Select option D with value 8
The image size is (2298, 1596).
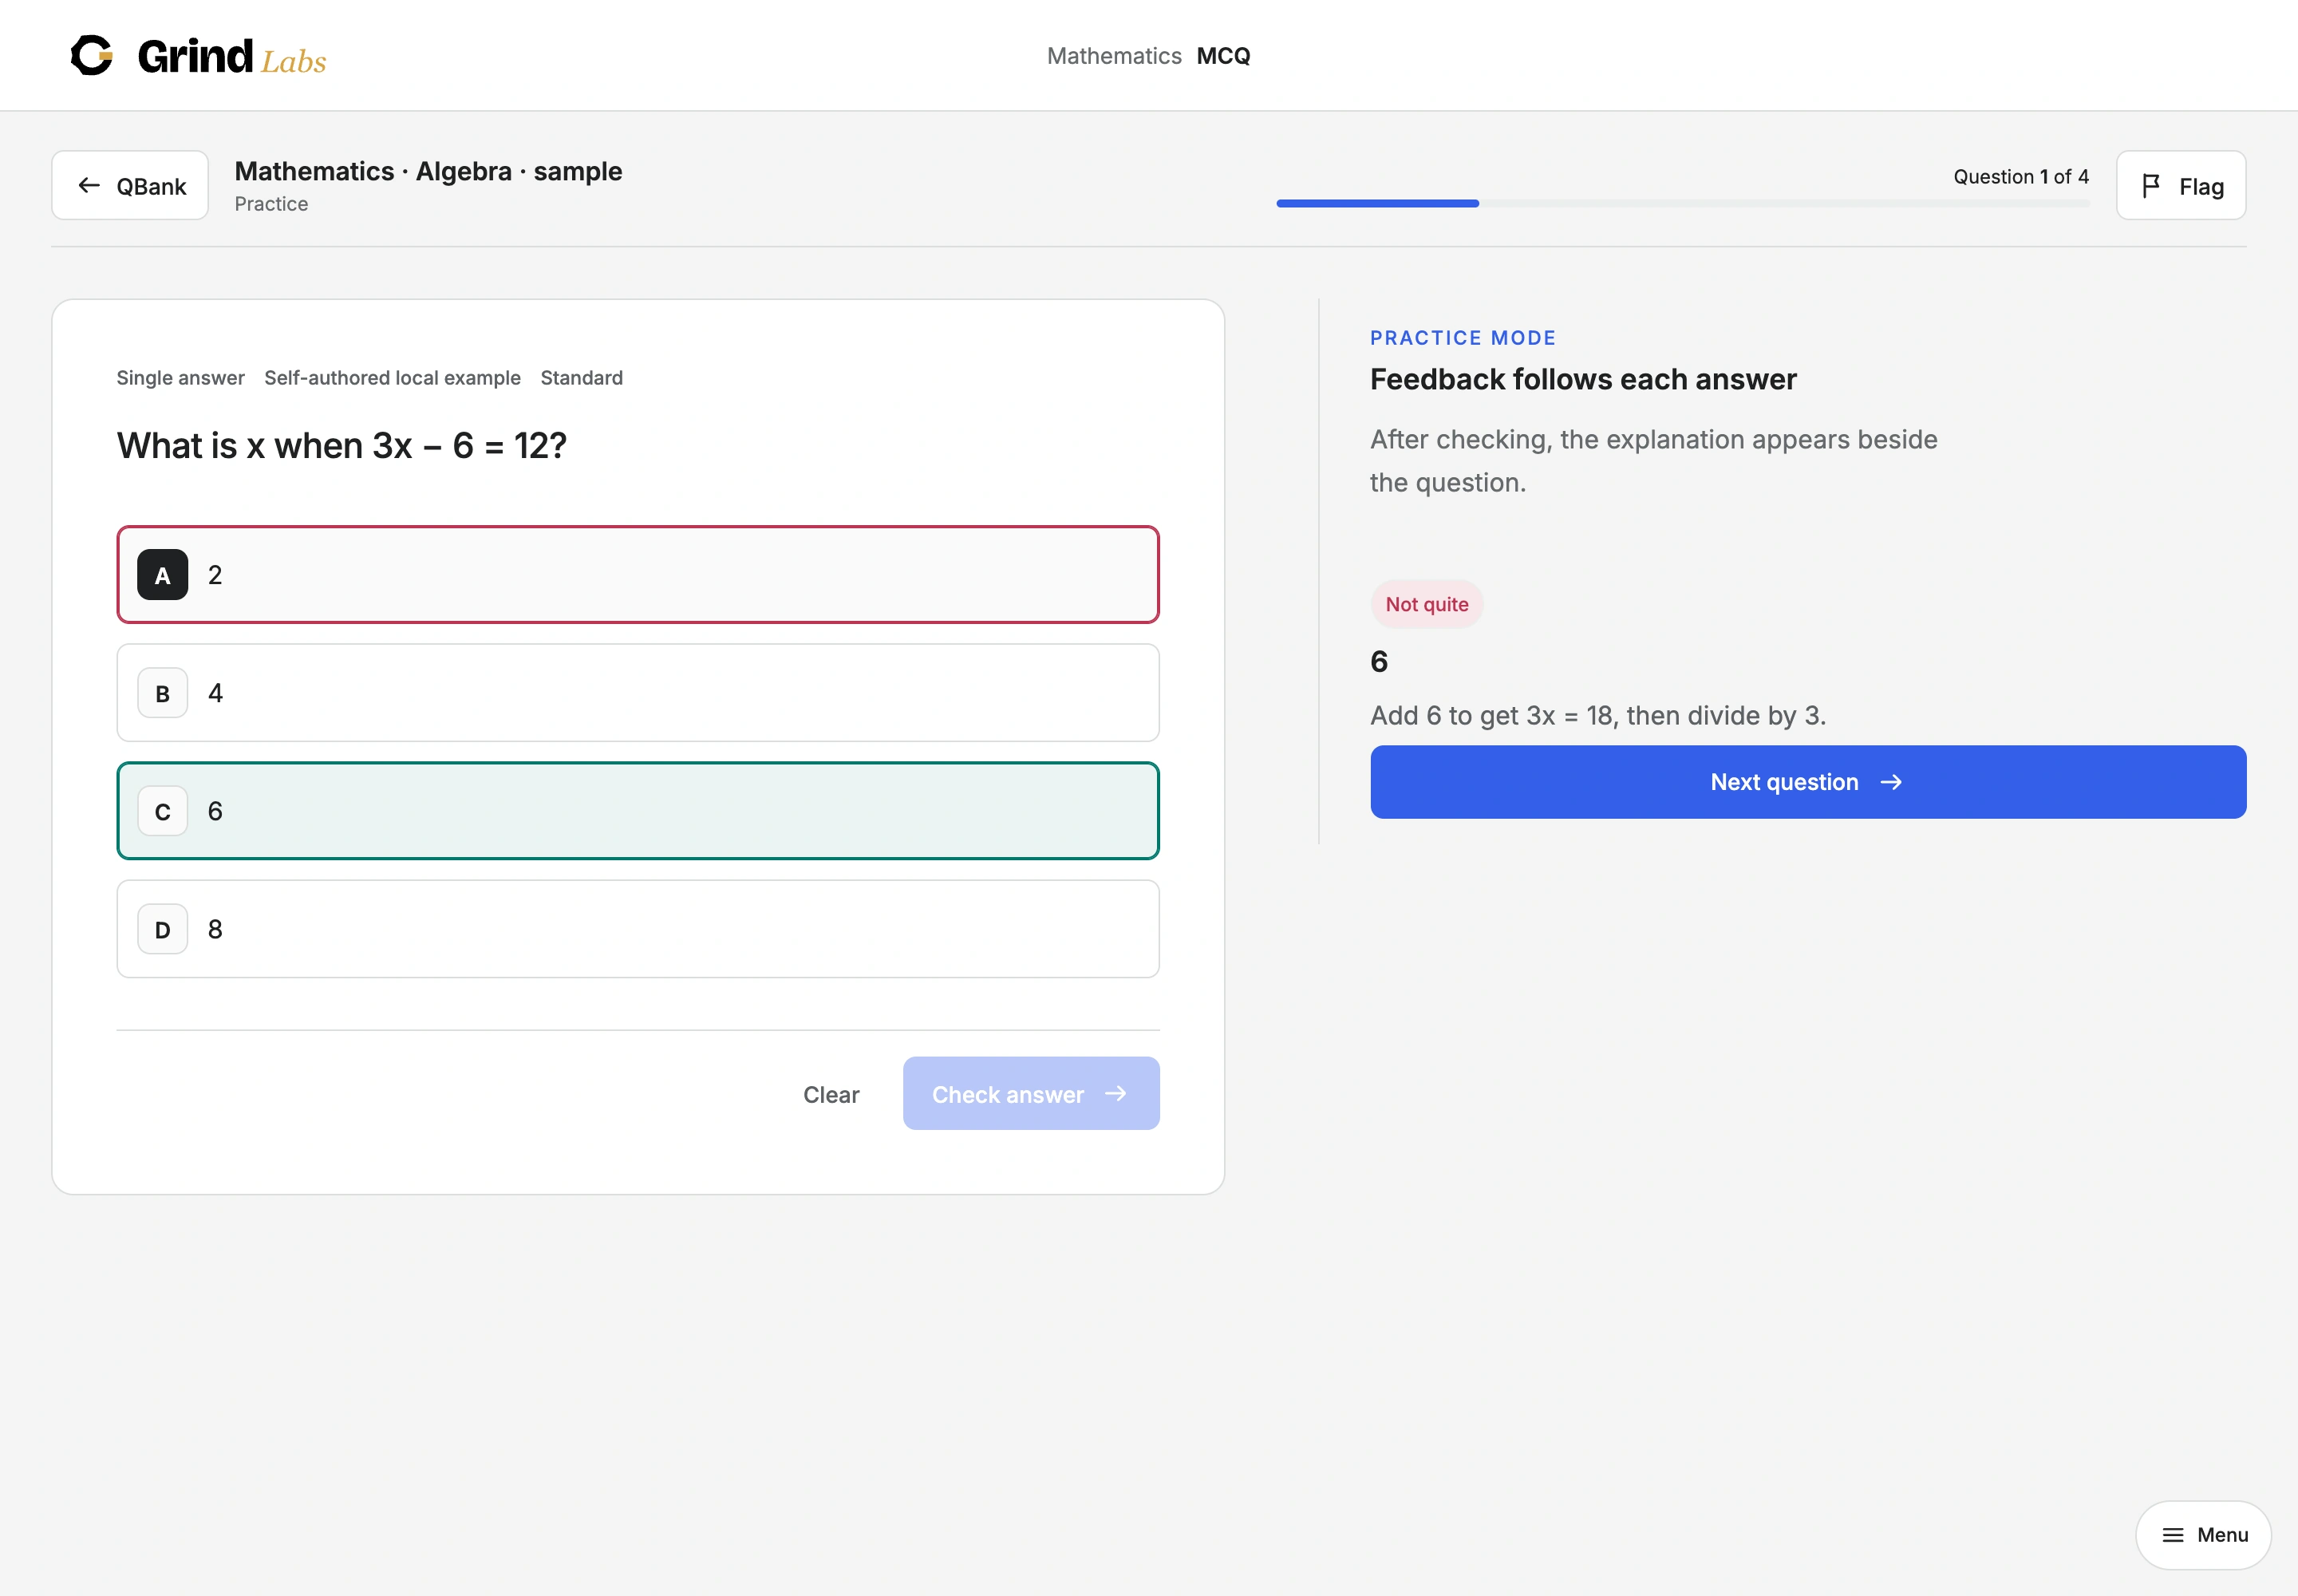pos(638,929)
